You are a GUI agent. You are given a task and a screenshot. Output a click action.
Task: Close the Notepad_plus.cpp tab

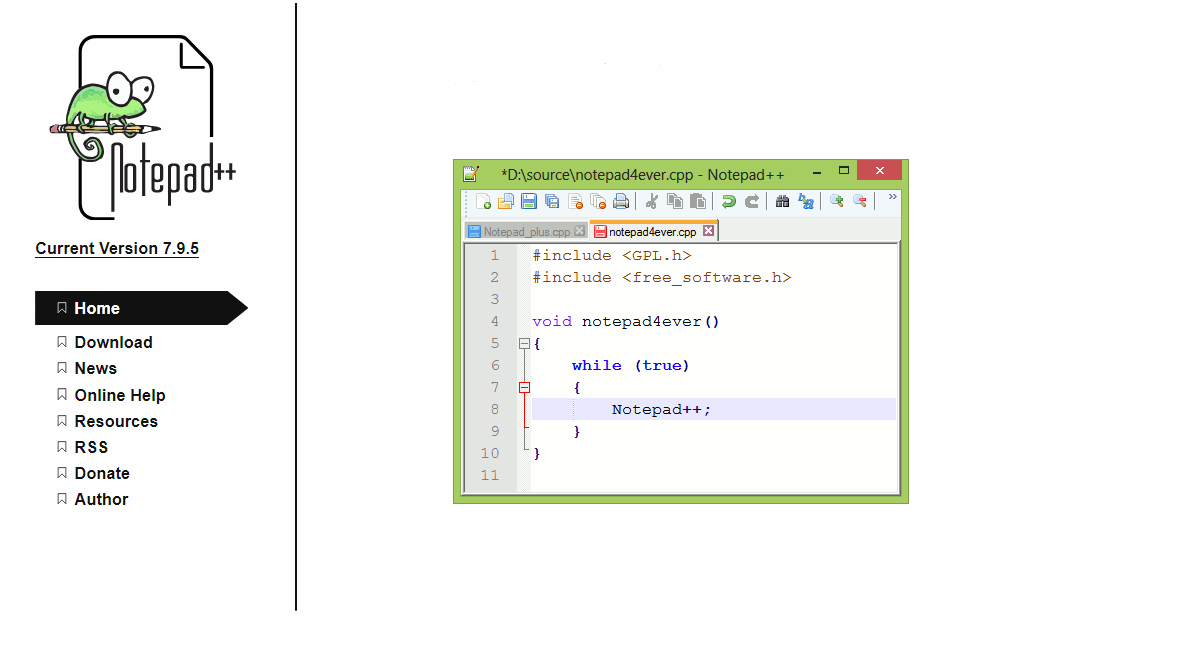click(x=580, y=230)
